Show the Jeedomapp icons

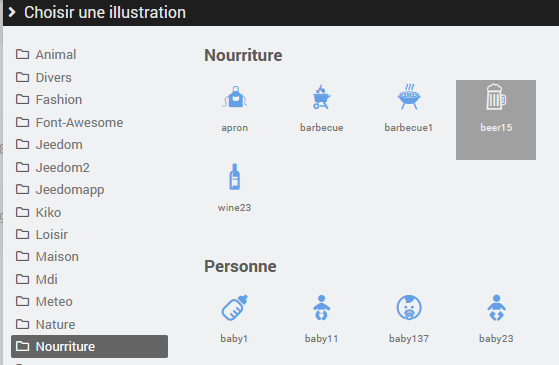click(60, 190)
